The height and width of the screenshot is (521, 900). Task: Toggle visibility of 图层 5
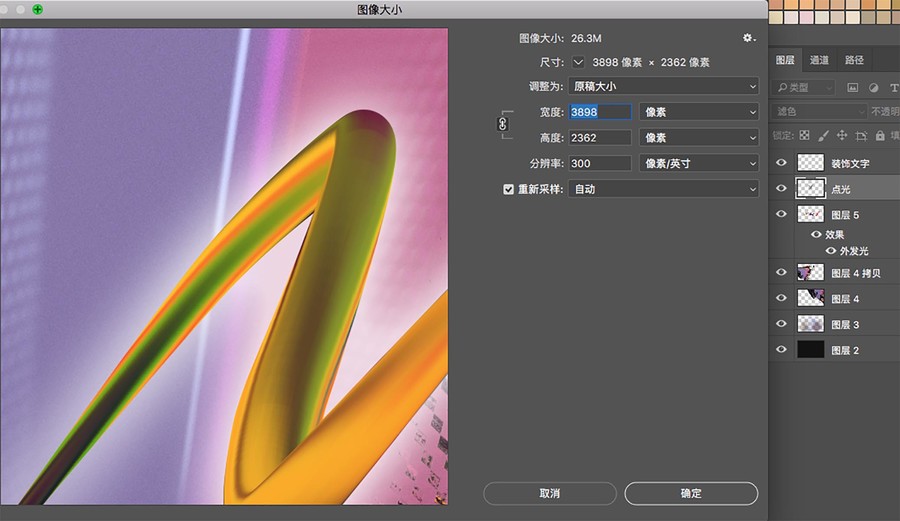781,214
